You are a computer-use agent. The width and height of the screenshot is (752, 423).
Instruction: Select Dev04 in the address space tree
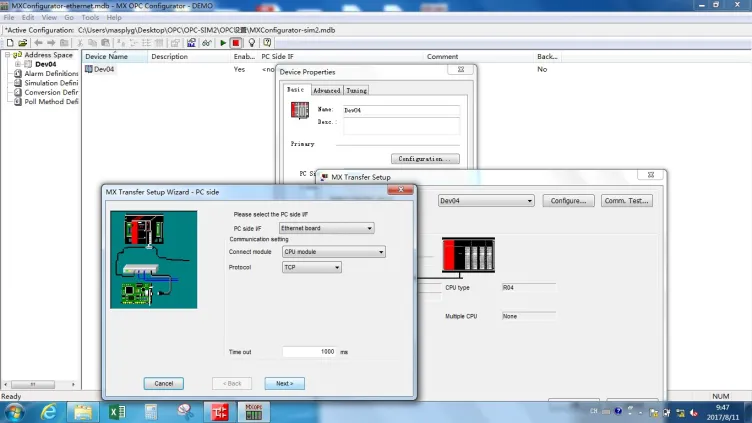46,64
